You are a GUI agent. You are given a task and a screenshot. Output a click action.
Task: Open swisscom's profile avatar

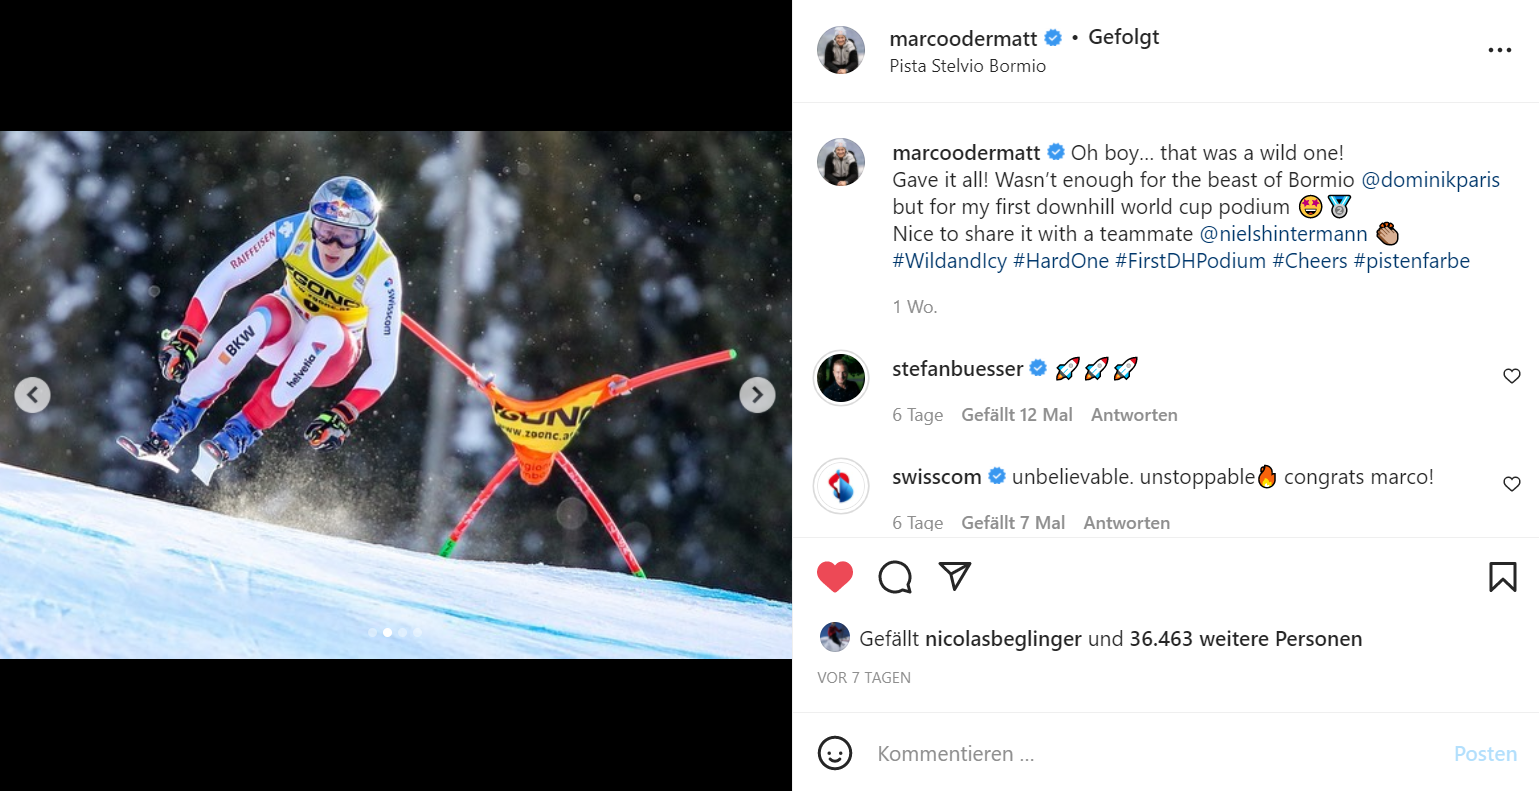pyautogui.click(x=841, y=486)
